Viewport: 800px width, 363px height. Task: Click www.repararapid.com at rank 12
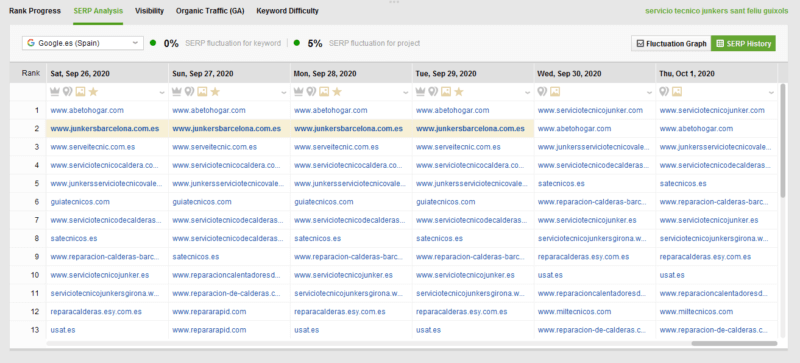click(x=209, y=311)
